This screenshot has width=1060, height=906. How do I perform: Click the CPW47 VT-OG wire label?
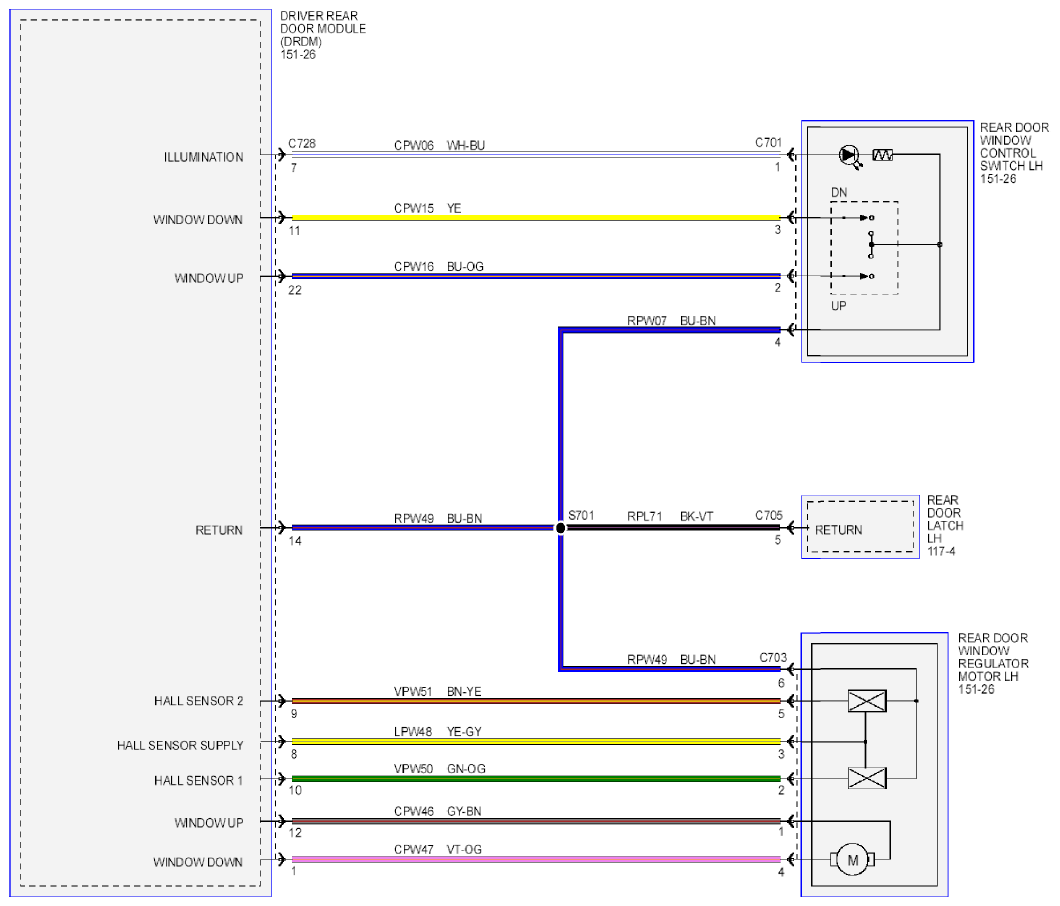438,850
